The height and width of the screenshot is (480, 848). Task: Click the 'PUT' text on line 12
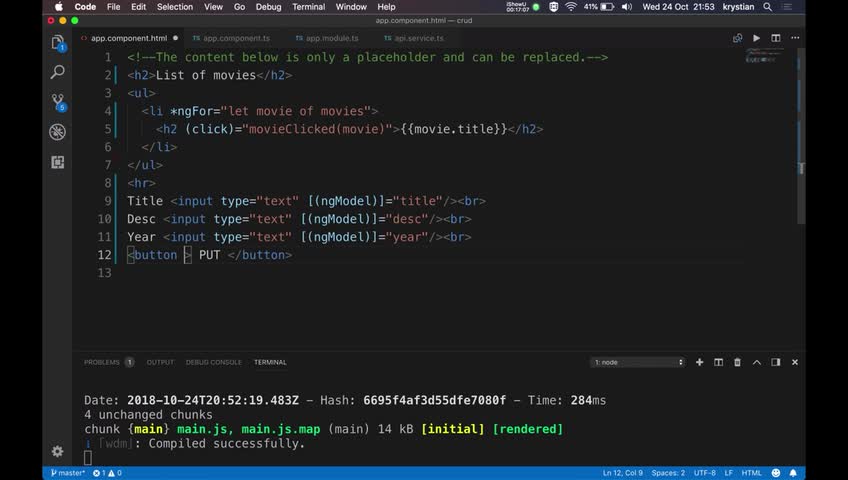click(x=209, y=255)
